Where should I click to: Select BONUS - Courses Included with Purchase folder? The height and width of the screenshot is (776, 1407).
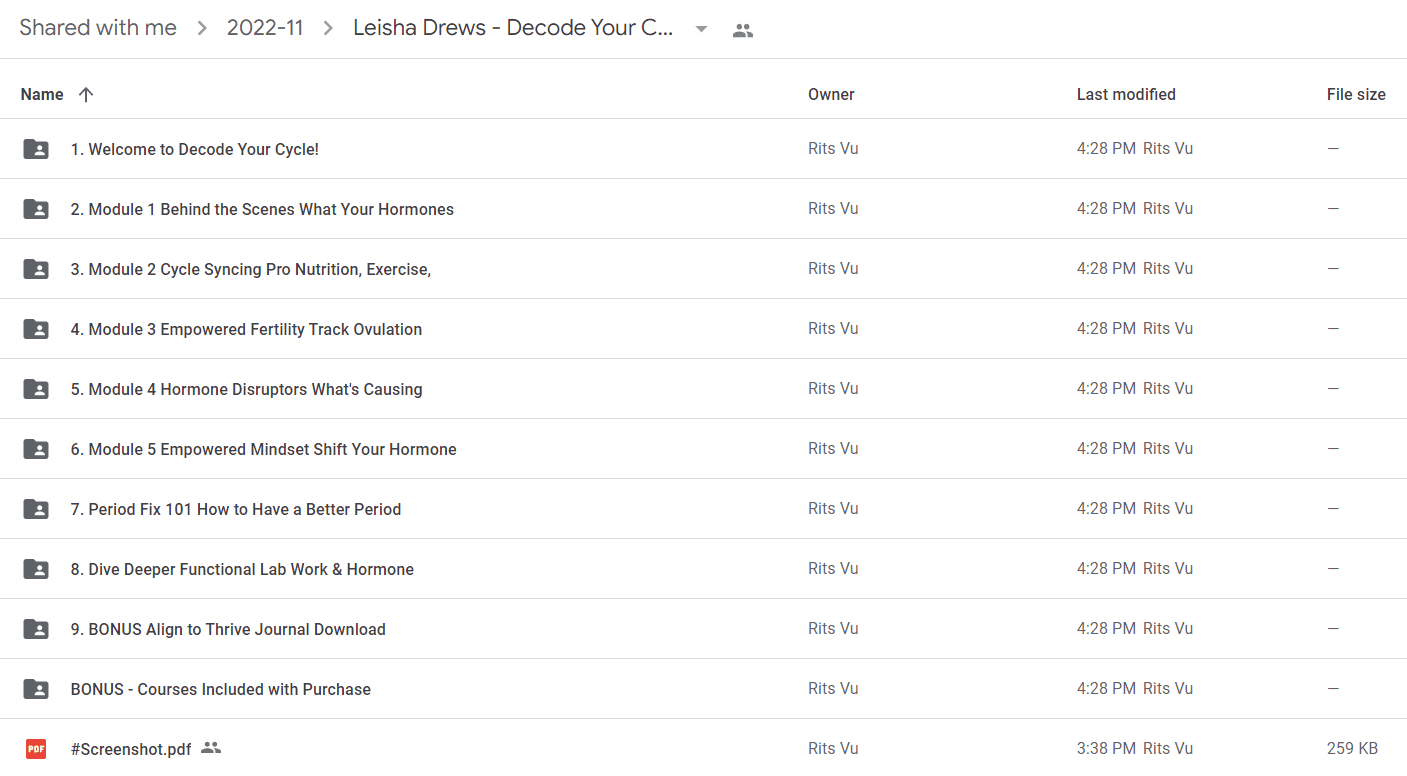703,689
